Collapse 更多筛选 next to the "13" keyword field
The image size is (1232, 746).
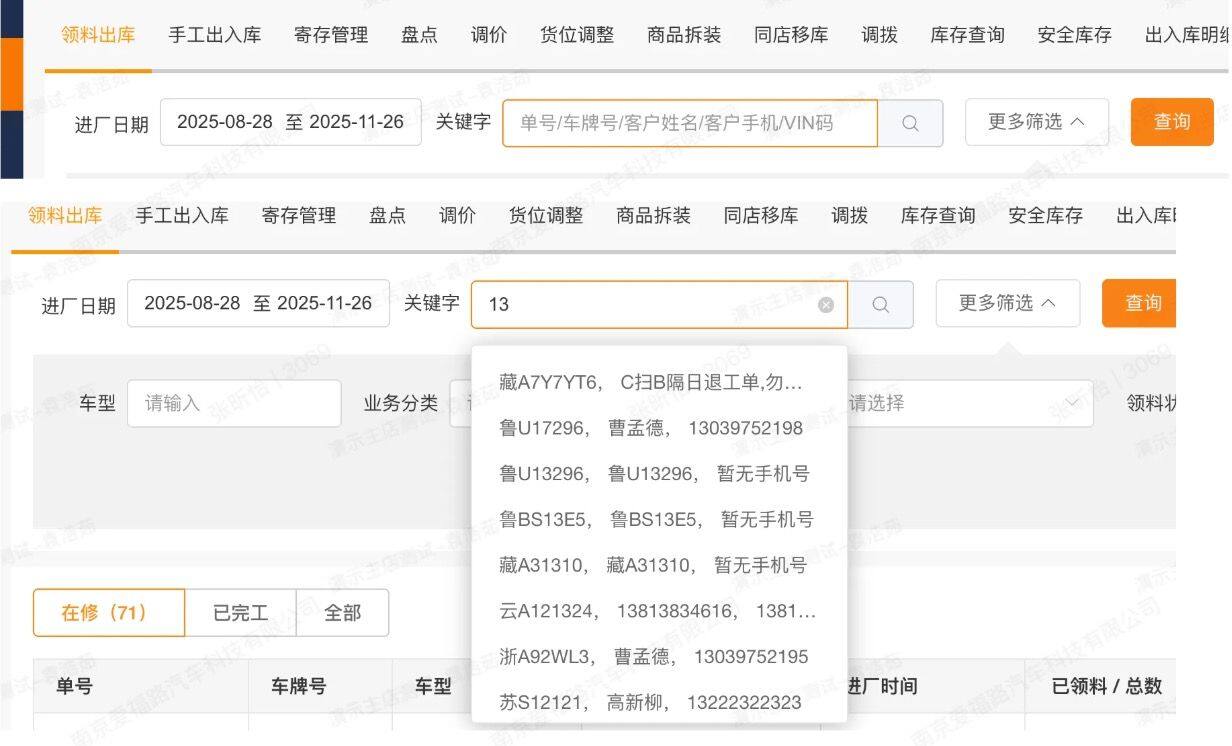pyautogui.click(x=1007, y=303)
